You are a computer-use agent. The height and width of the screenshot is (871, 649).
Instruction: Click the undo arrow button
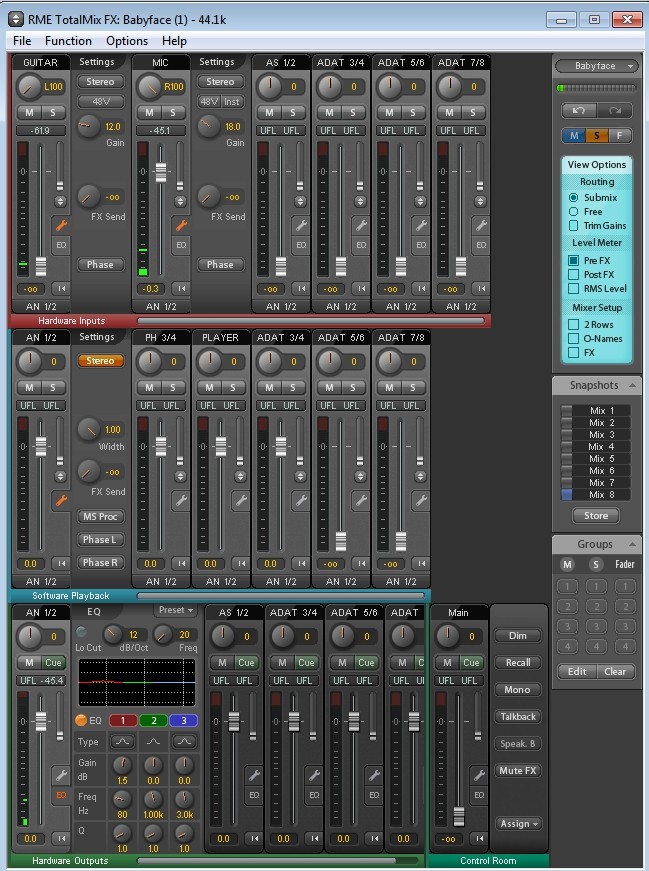click(x=578, y=111)
